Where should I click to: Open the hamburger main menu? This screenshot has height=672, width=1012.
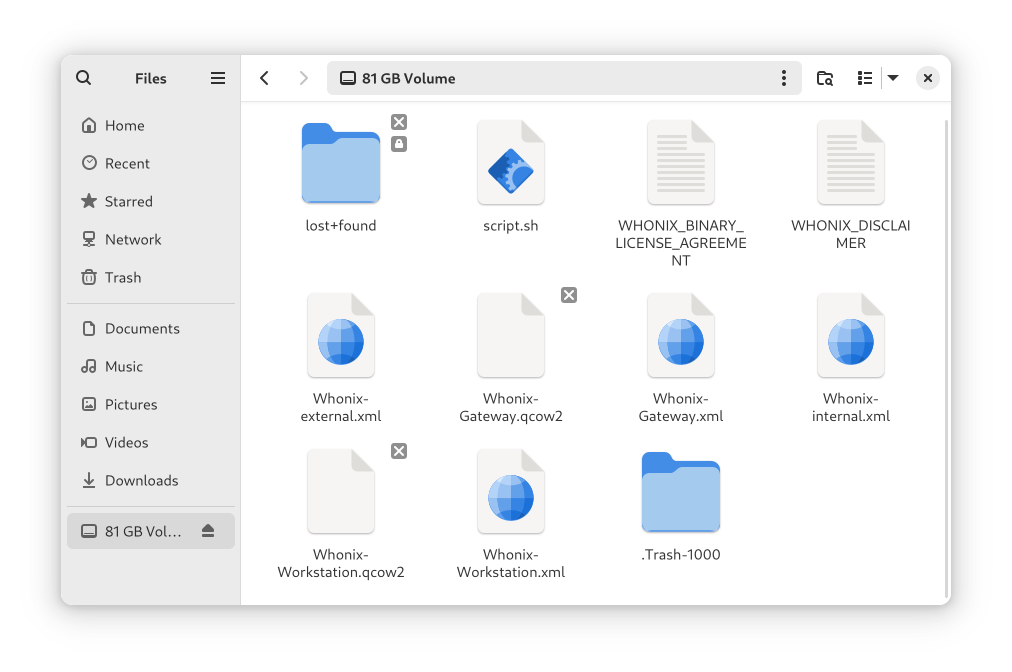pyautogui.click(x=218, y=78)
